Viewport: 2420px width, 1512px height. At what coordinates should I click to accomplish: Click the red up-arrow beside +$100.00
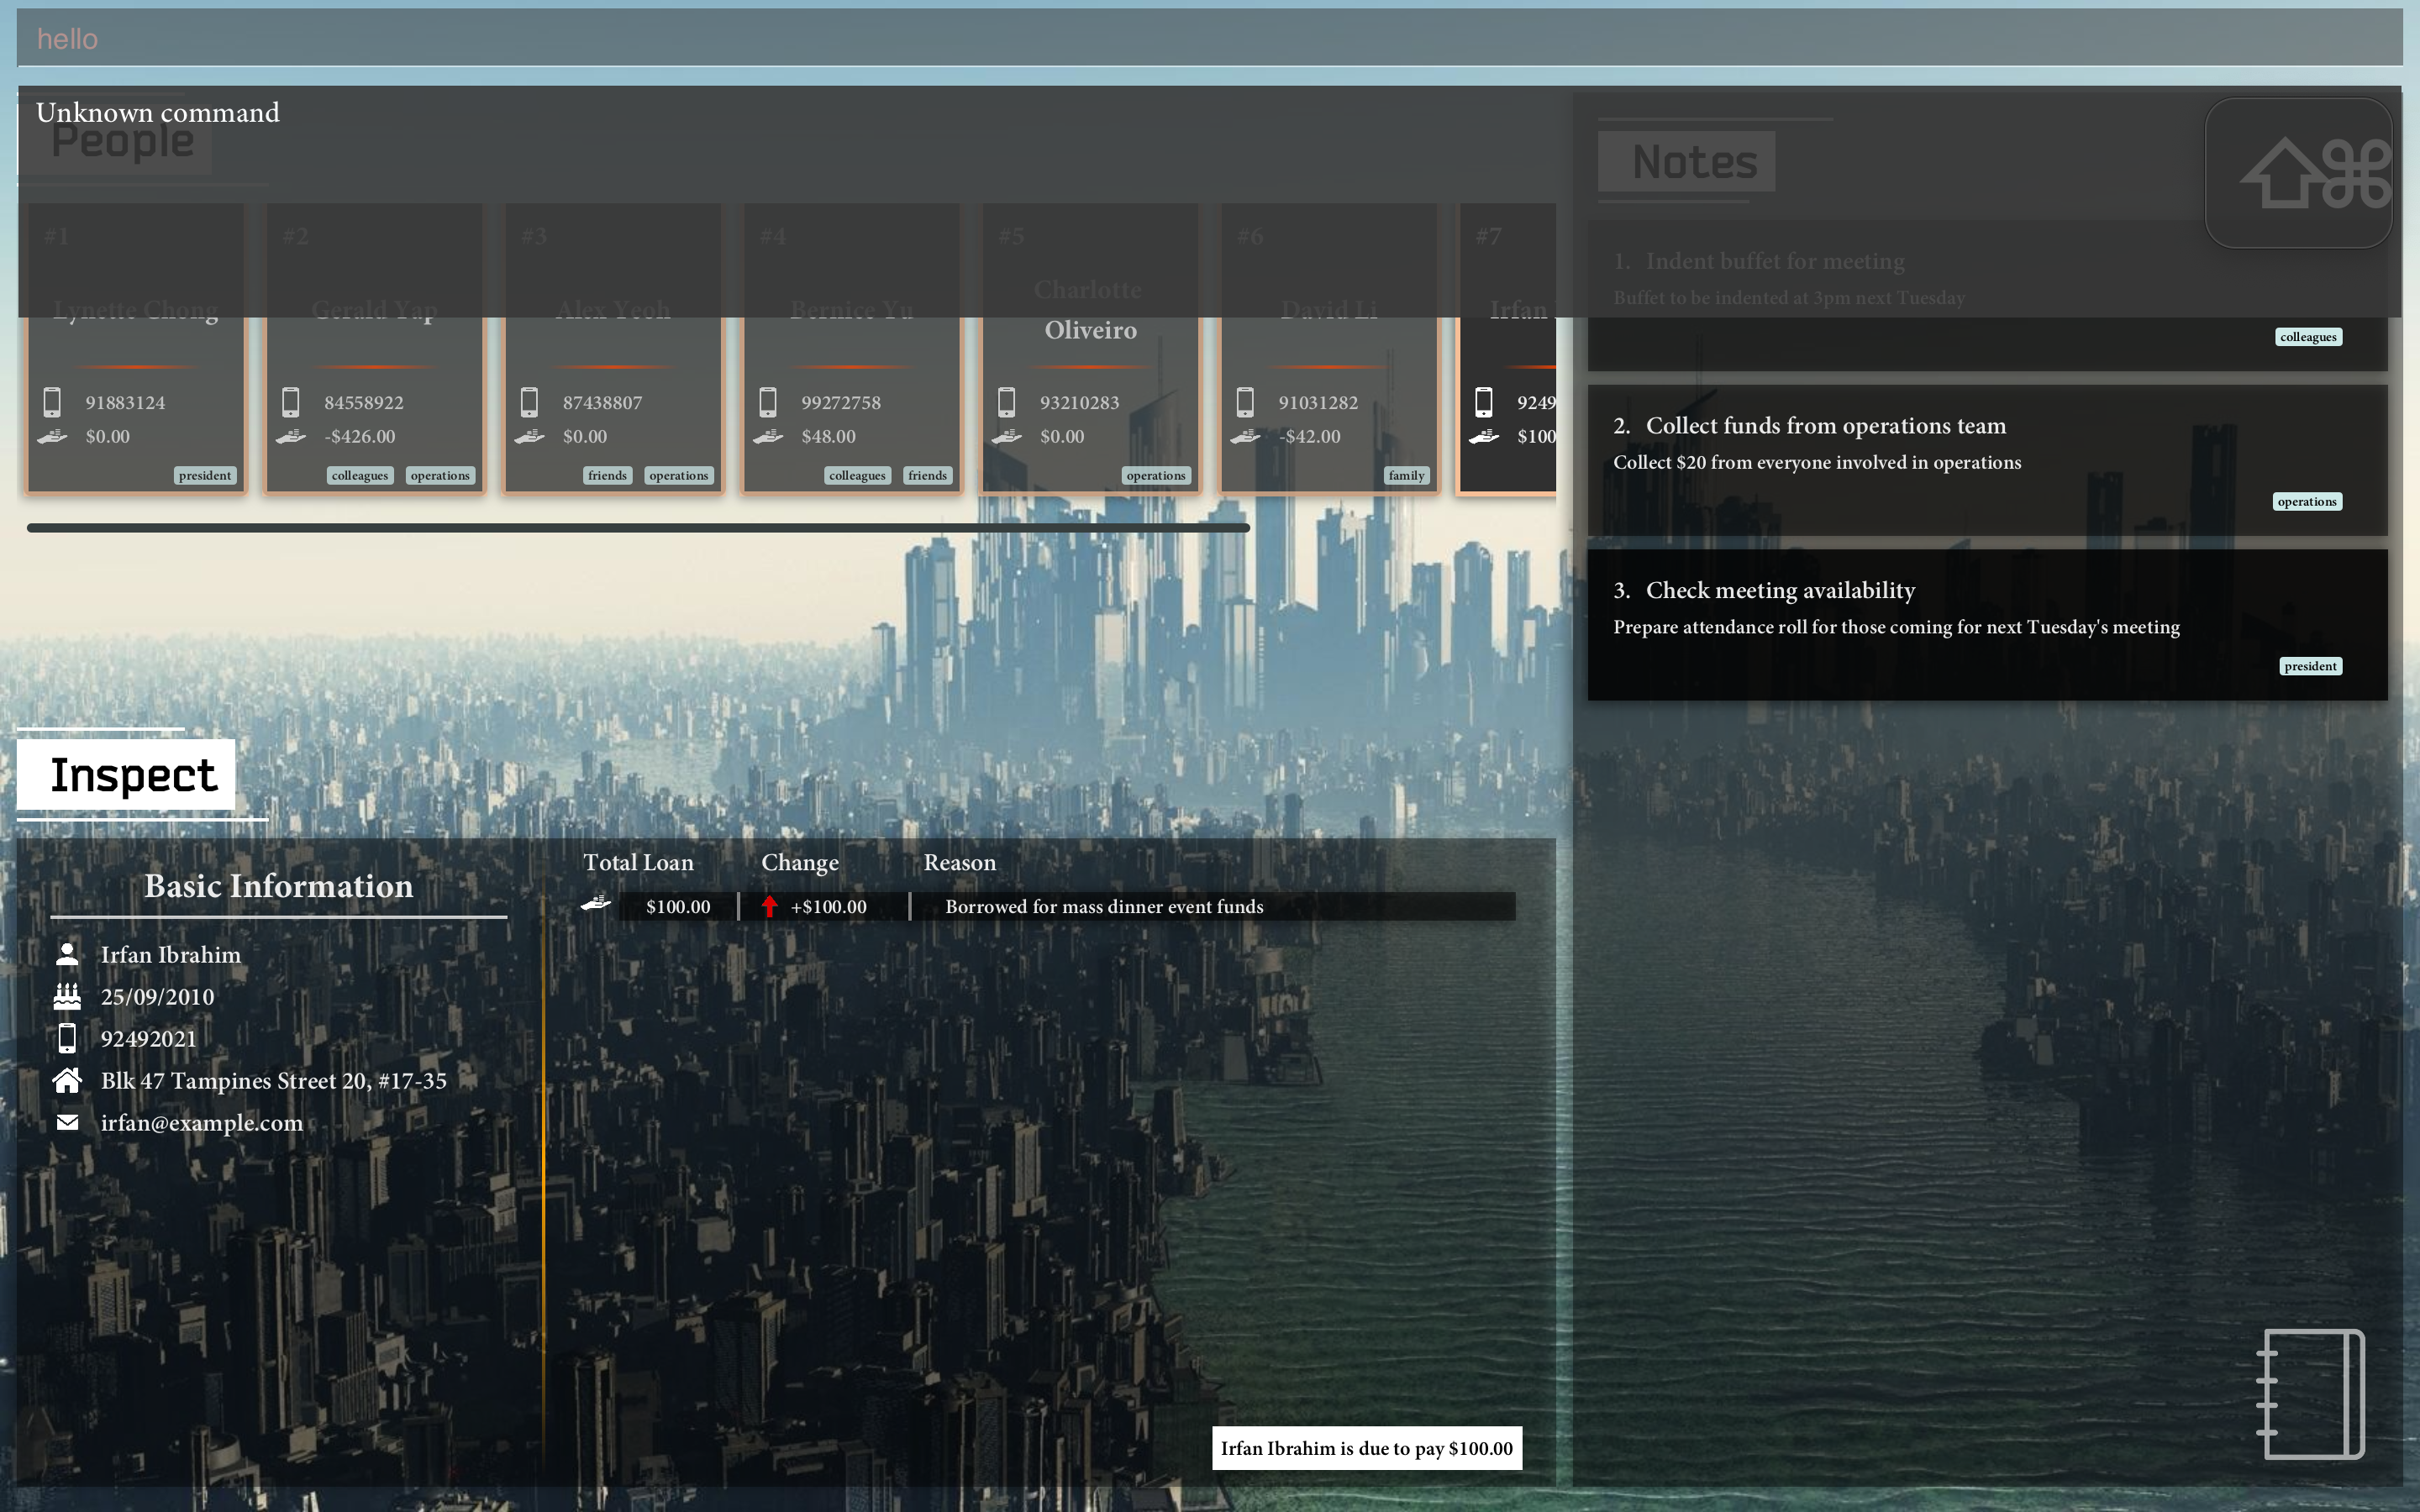769,906
